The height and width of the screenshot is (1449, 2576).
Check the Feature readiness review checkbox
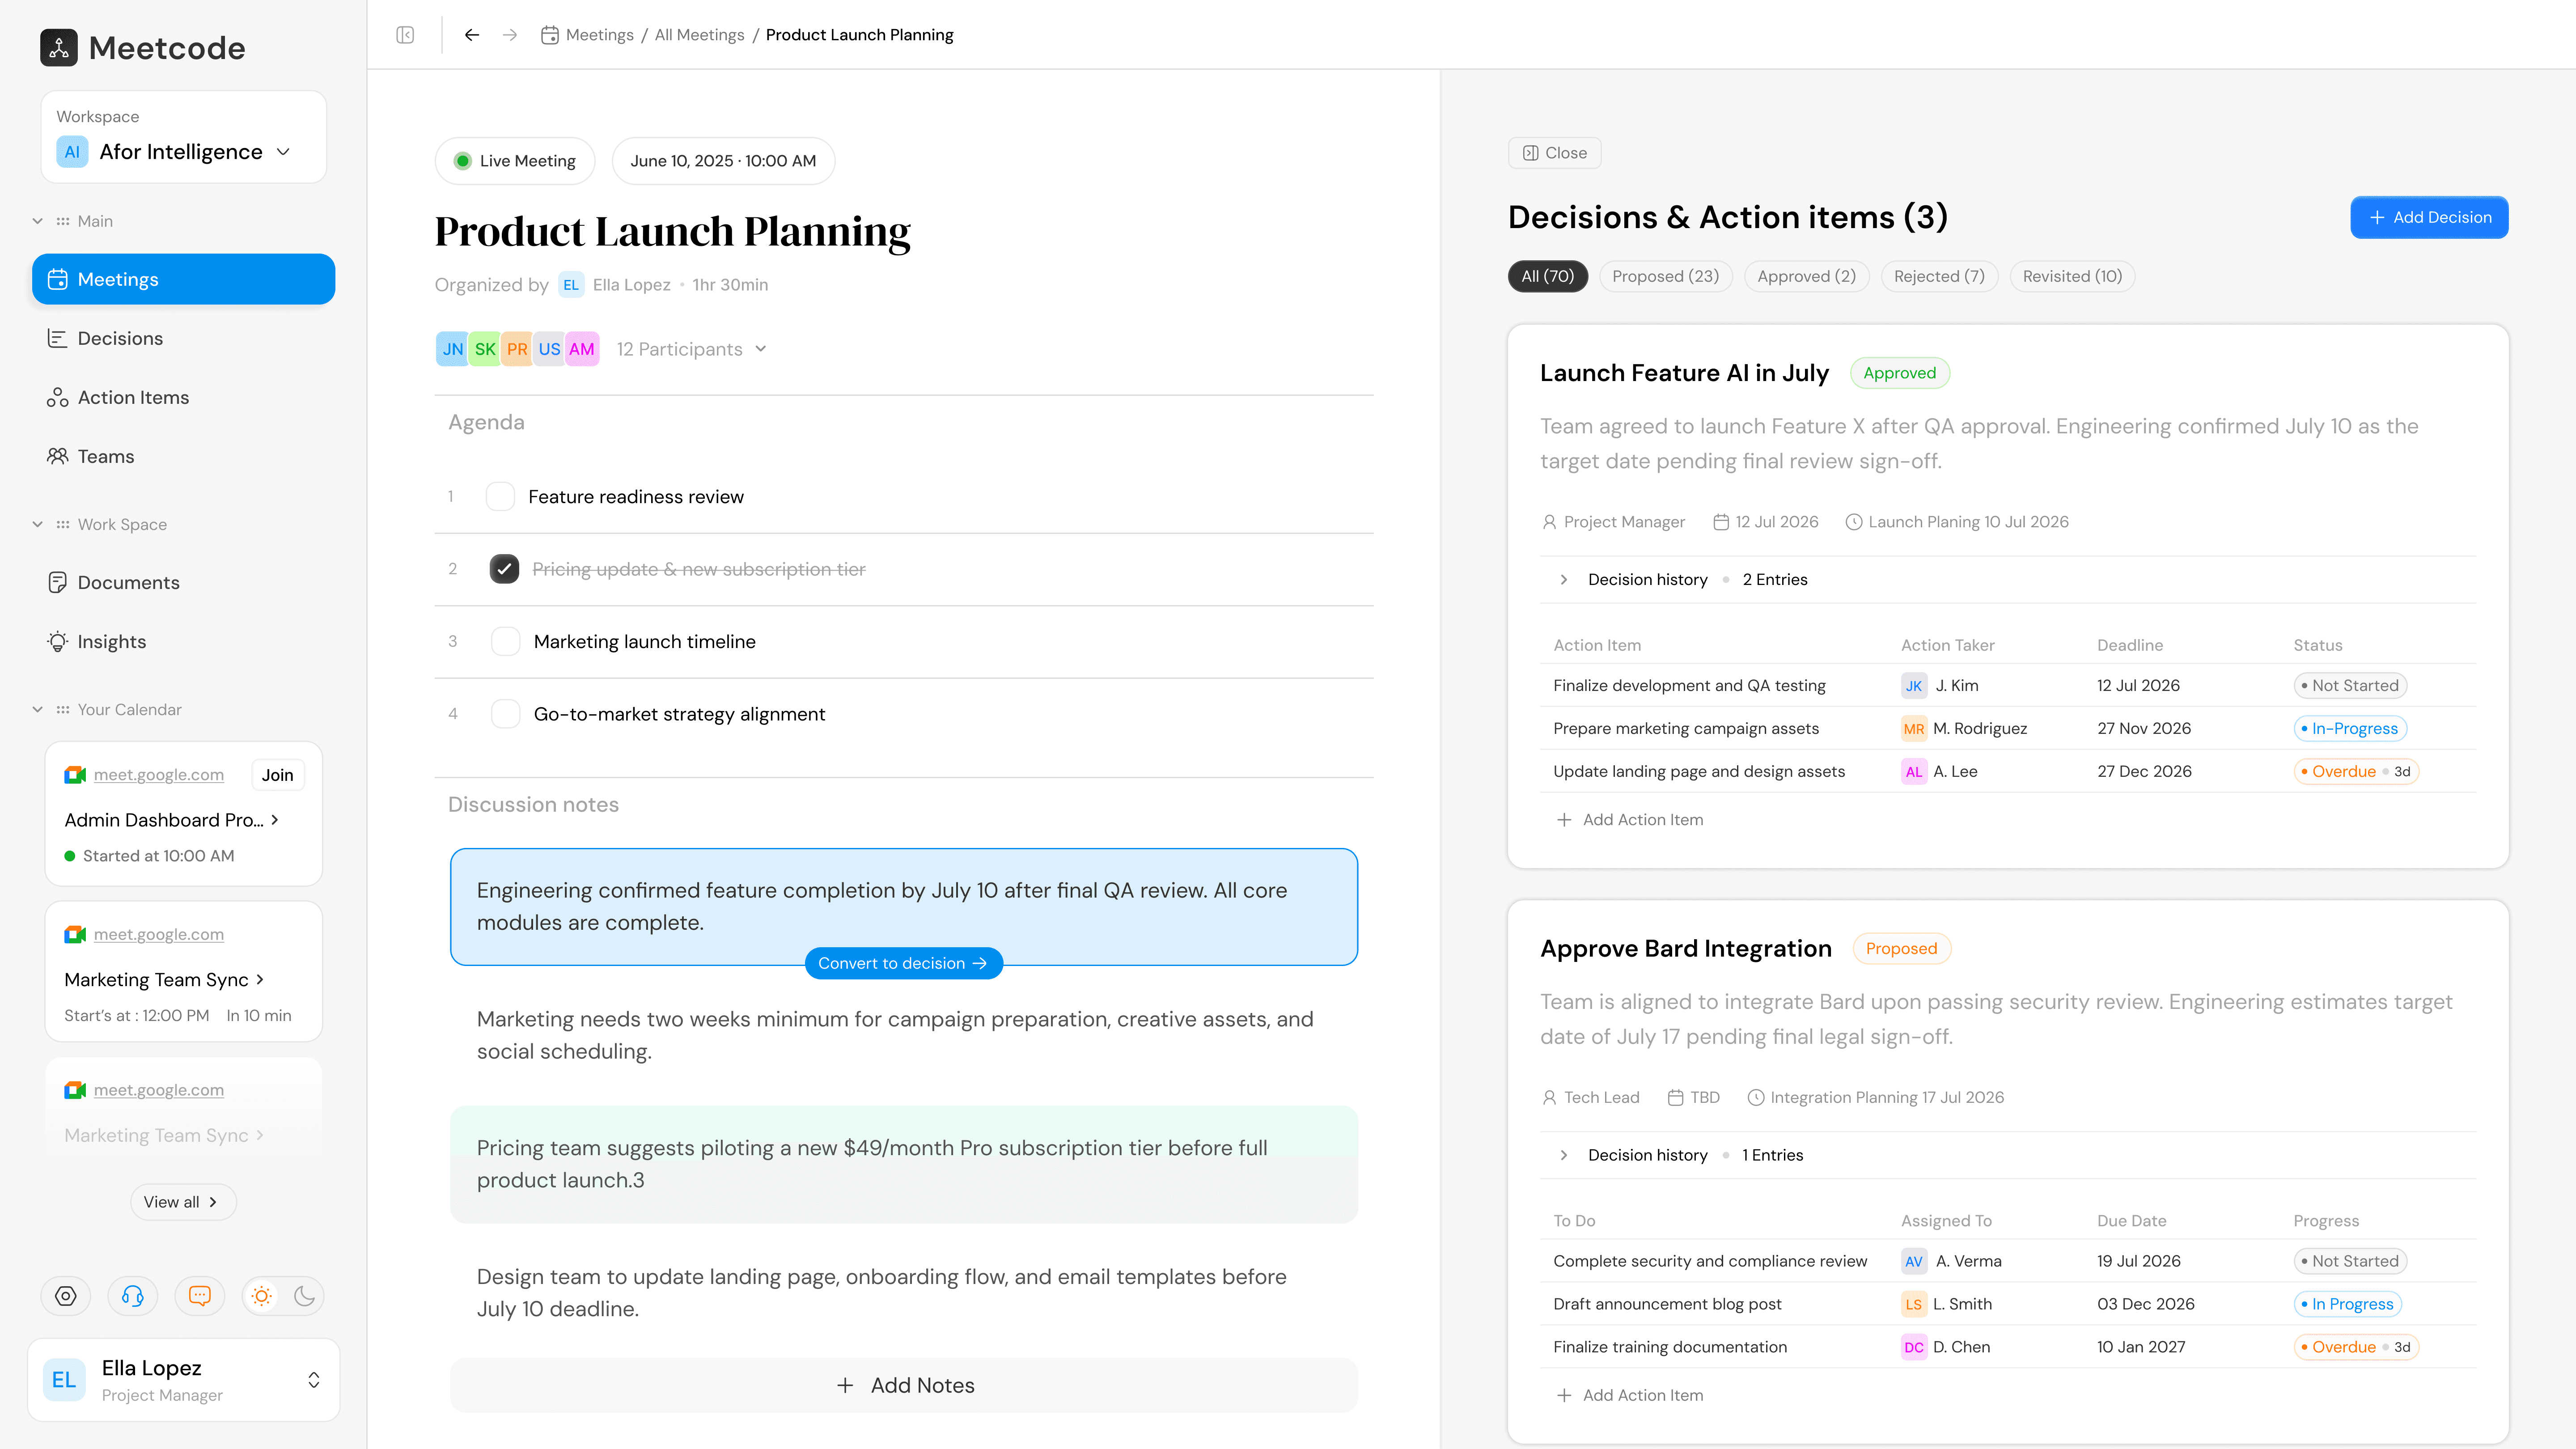coord(500,497)
